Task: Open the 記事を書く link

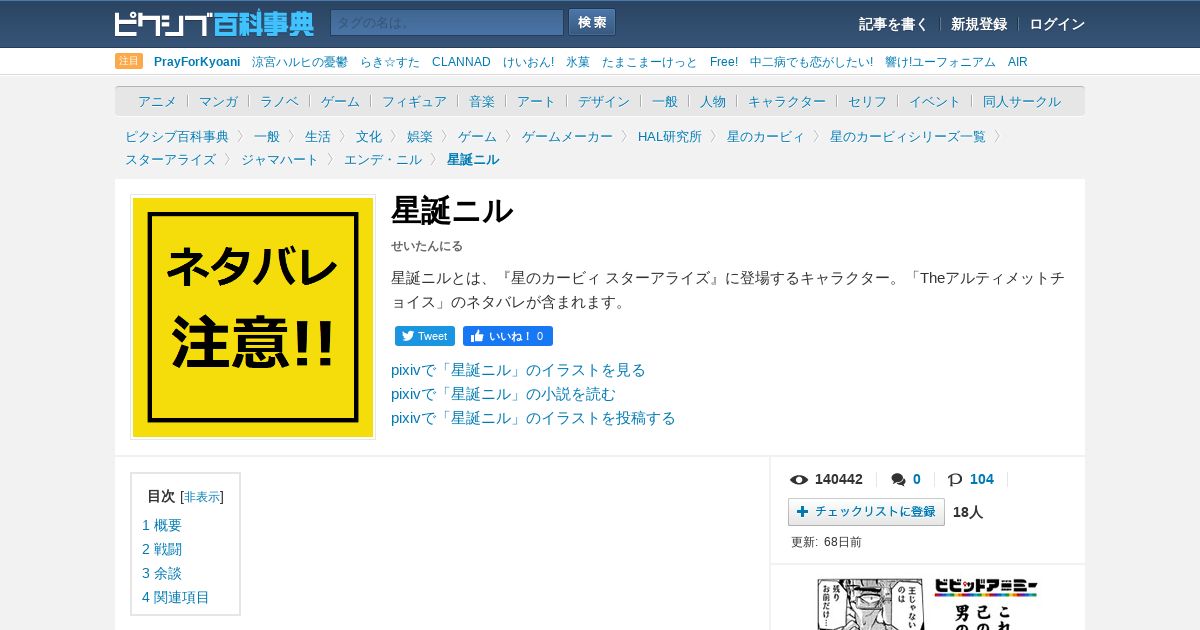Action: tap(893, 24)
